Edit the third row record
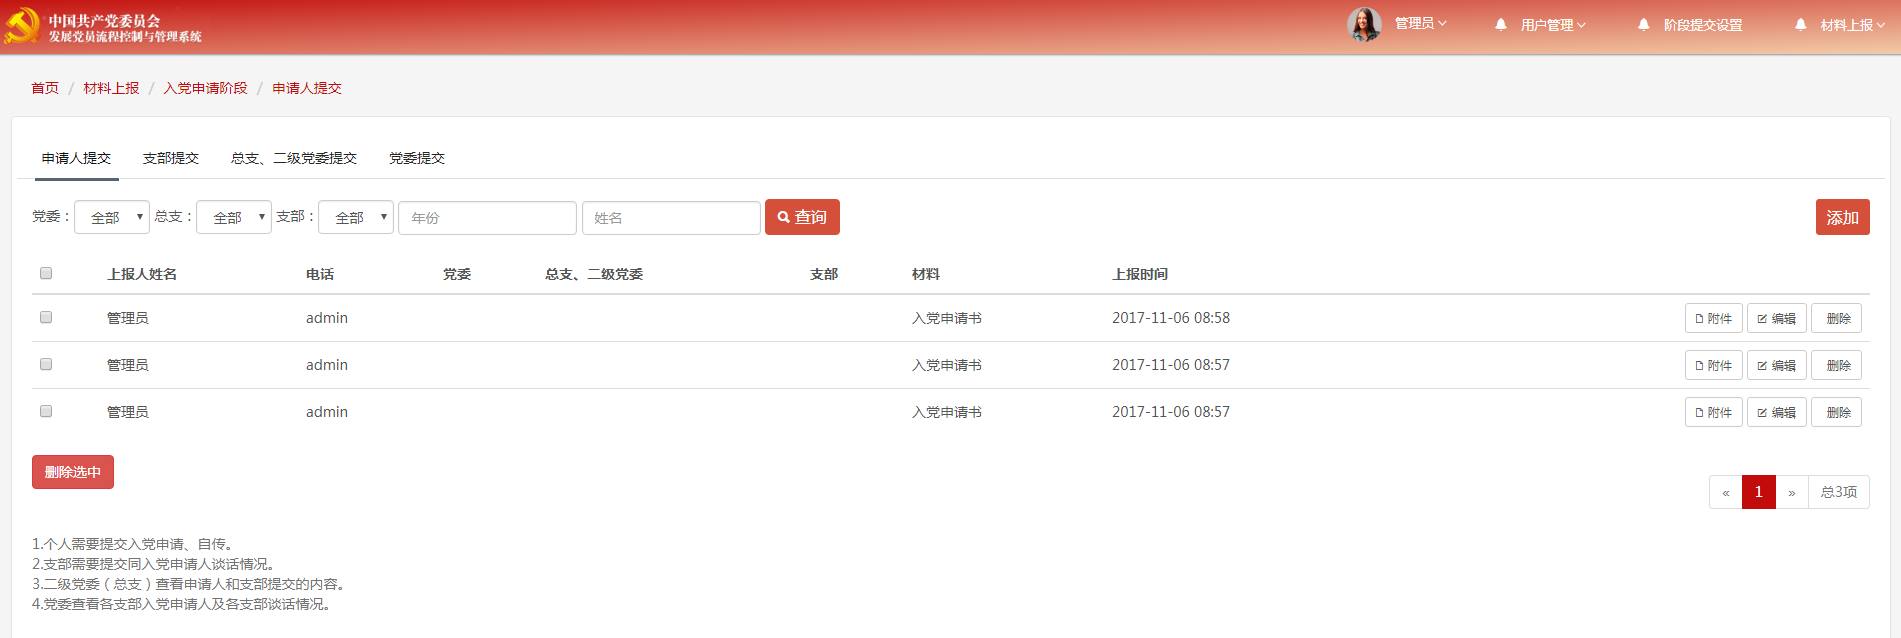Viewport: 1901px width, 638px height. [x=1776, y=412]
